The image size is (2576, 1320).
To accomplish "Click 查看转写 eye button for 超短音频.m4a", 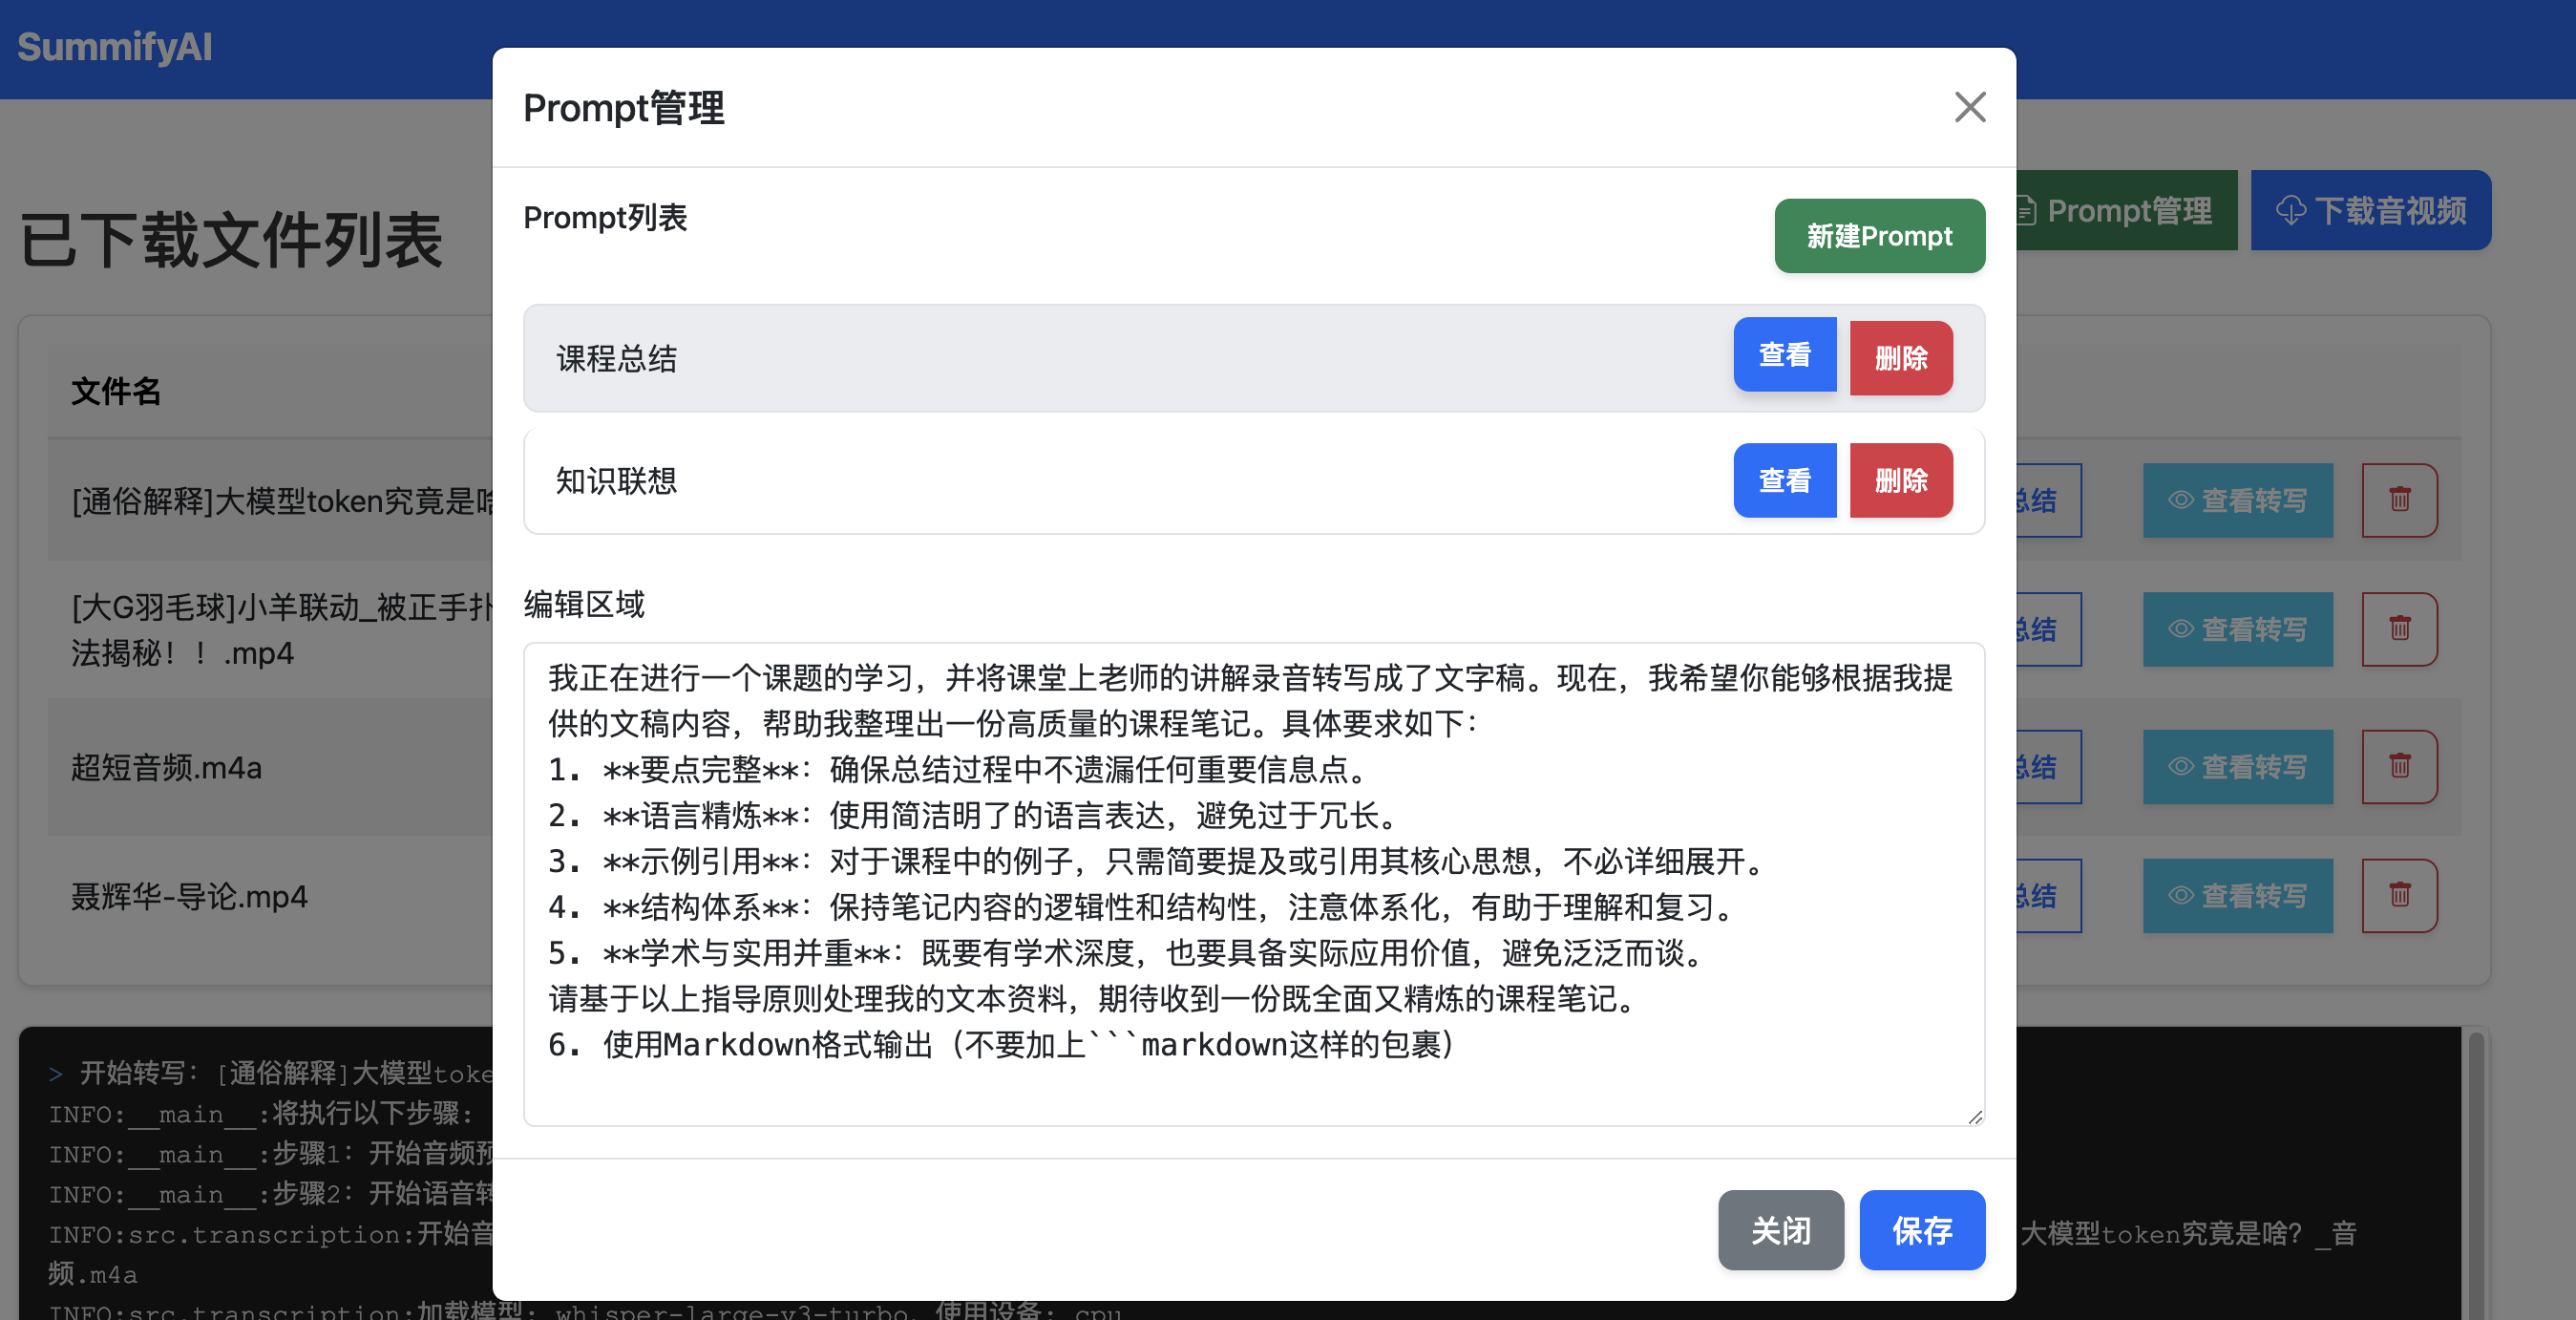I will pyautogui.click(x=2237, y=767).
